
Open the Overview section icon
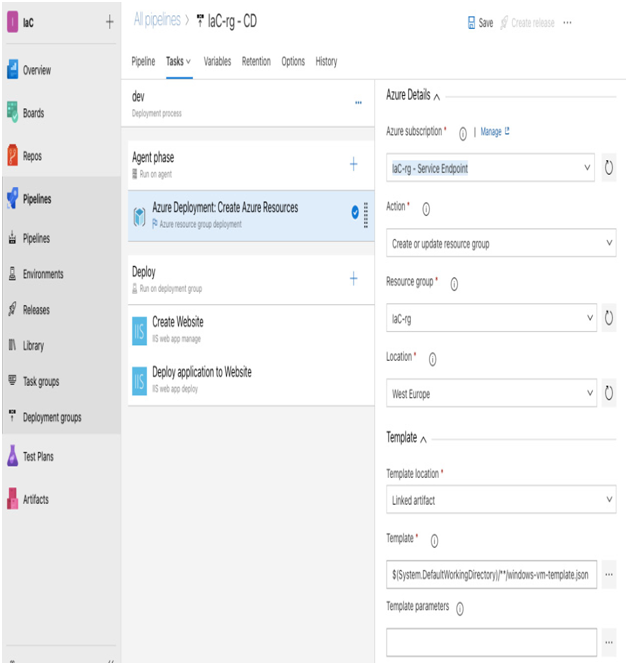(13, 69)
